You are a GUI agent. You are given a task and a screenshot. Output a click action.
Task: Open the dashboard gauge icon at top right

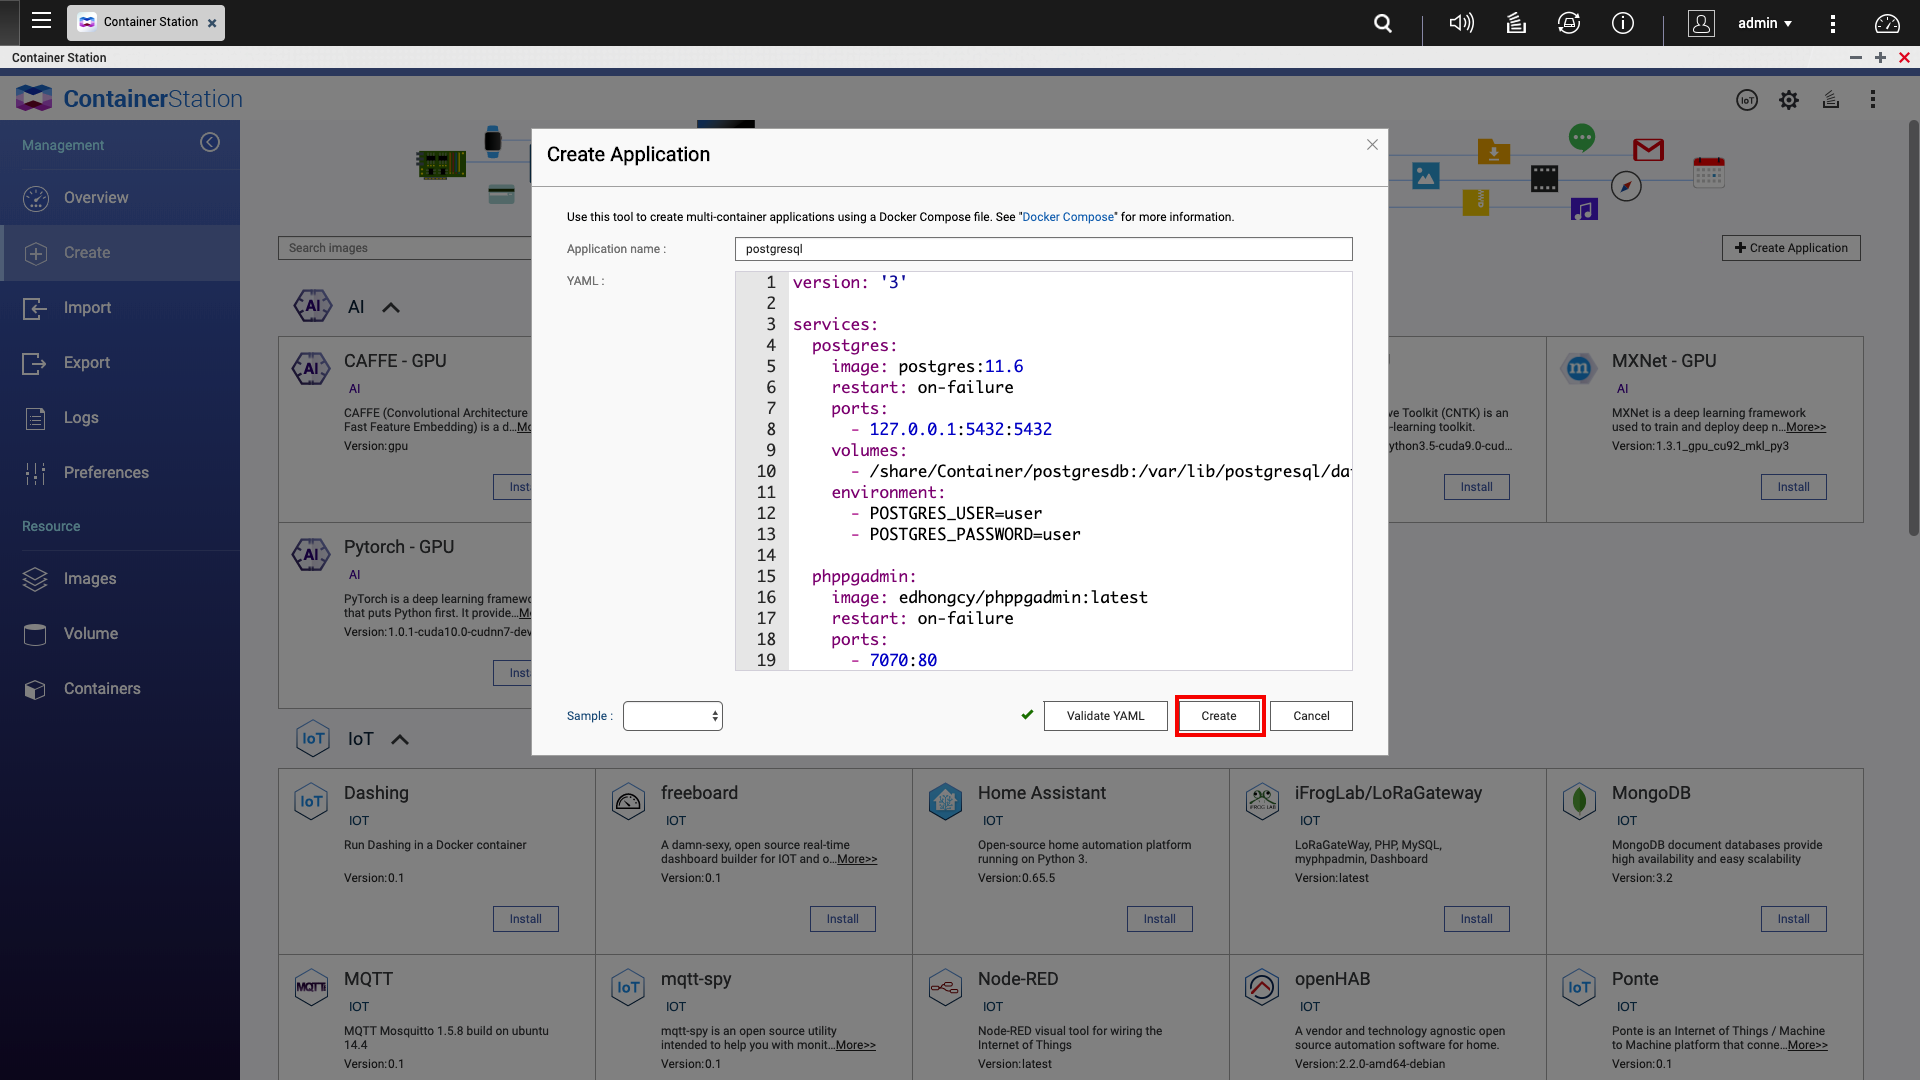click(x=1887, y=23)
